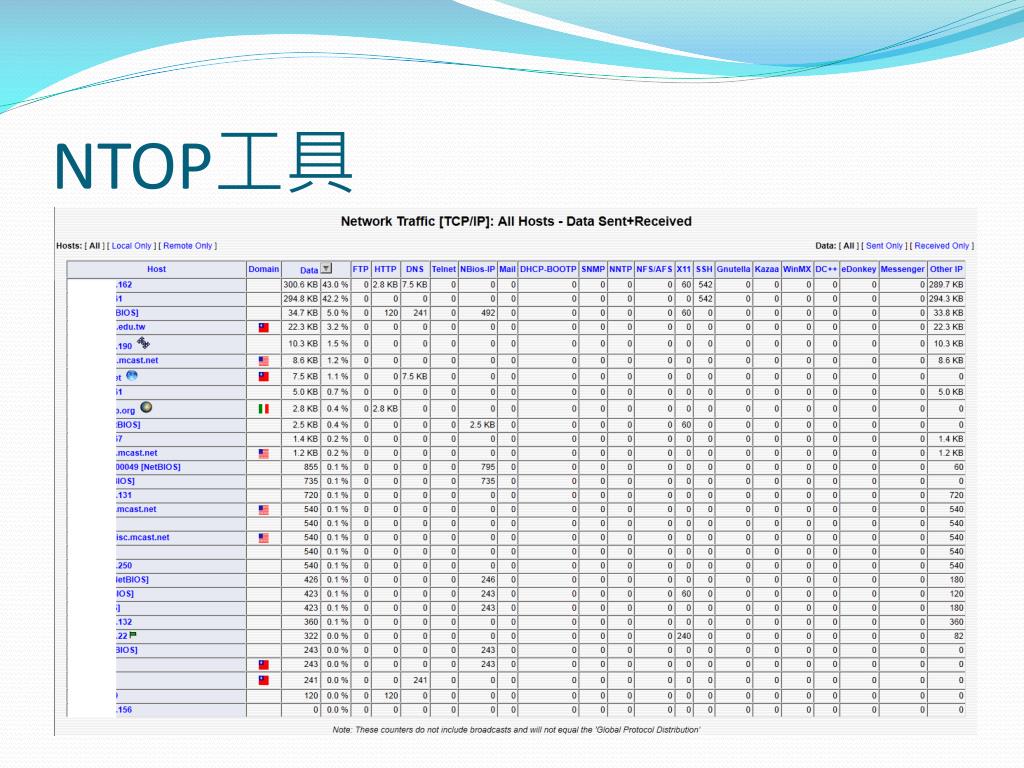Screen dimensions: 1024x768
Task: Select the 43.0 % percentage cell
Action: [335, 285]
